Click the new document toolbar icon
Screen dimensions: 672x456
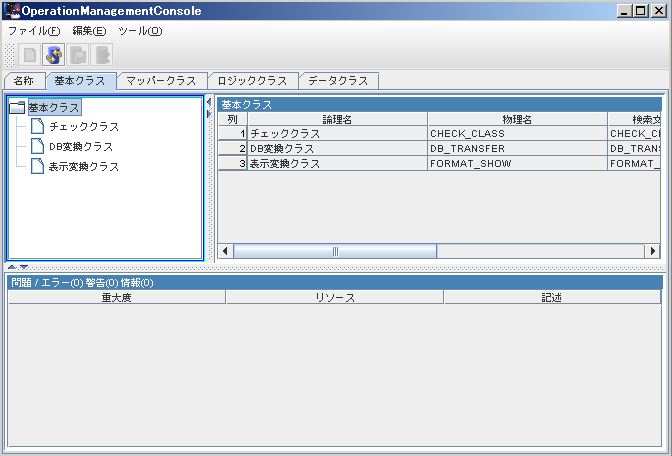[30, 55]
